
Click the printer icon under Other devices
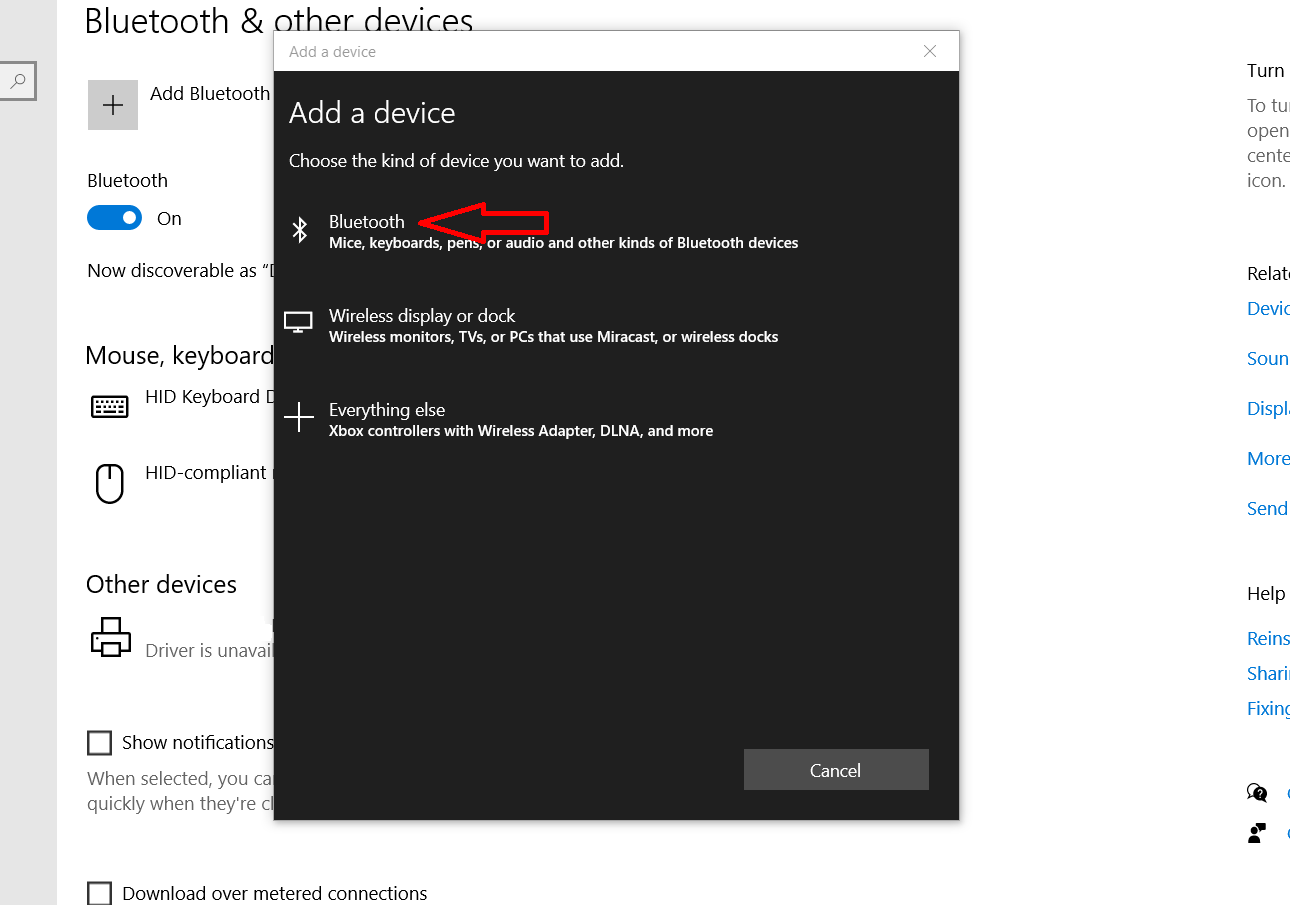(x=111, y=636)
